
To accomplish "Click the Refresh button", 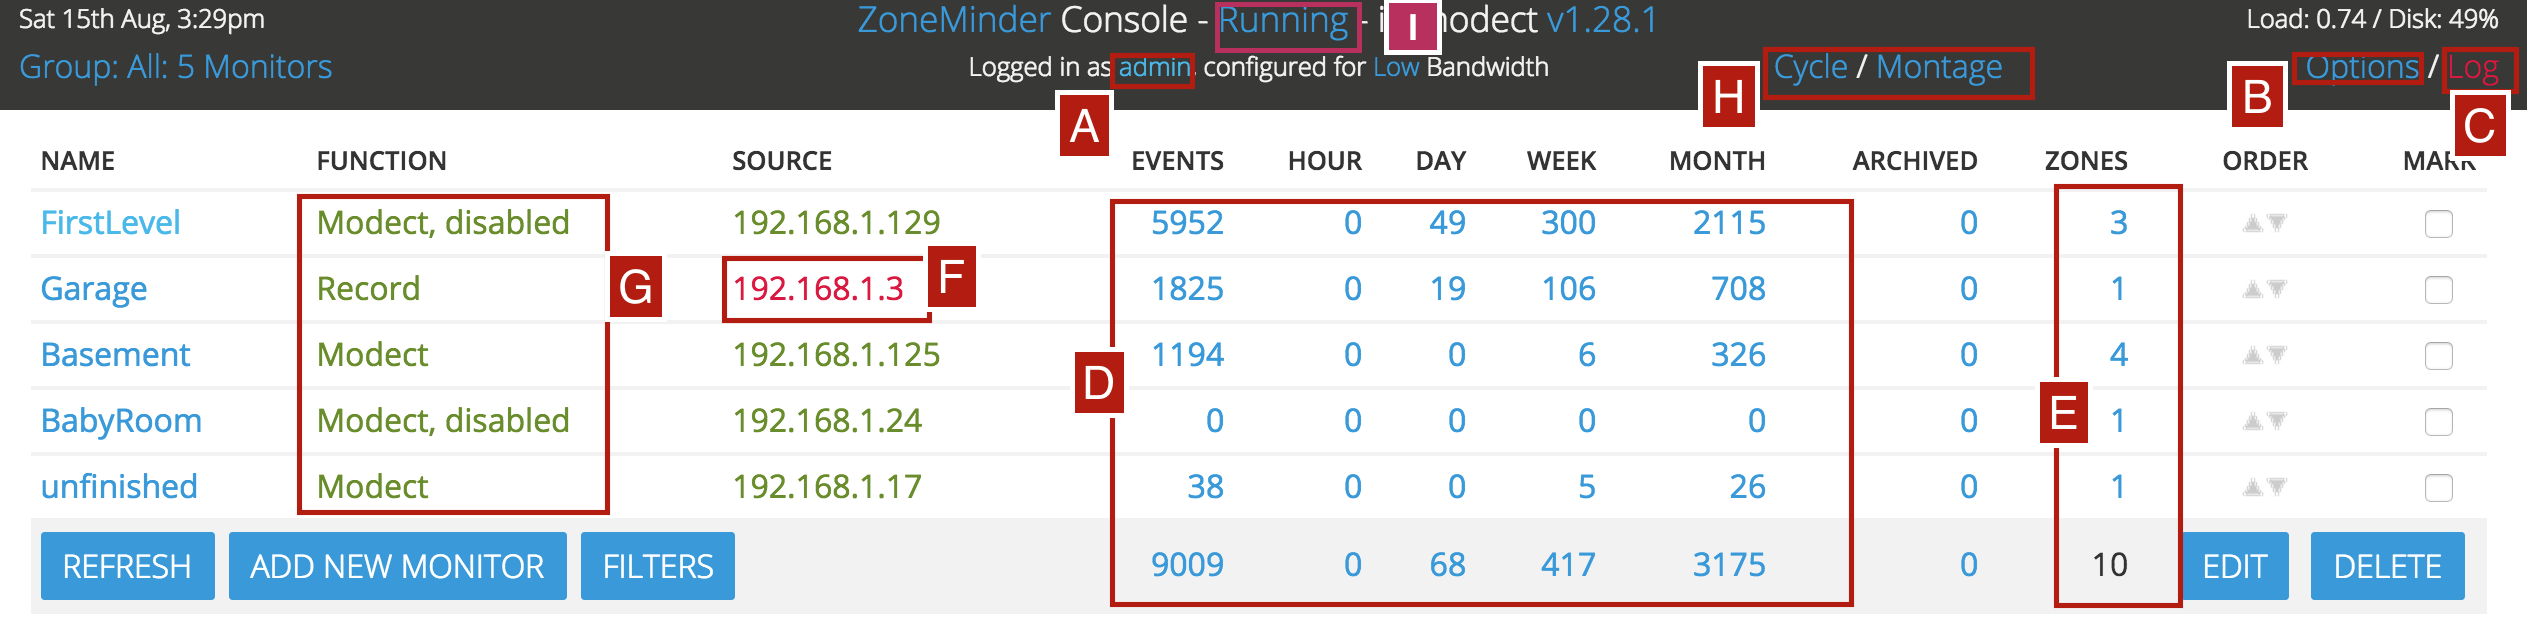I will [127, 566].
